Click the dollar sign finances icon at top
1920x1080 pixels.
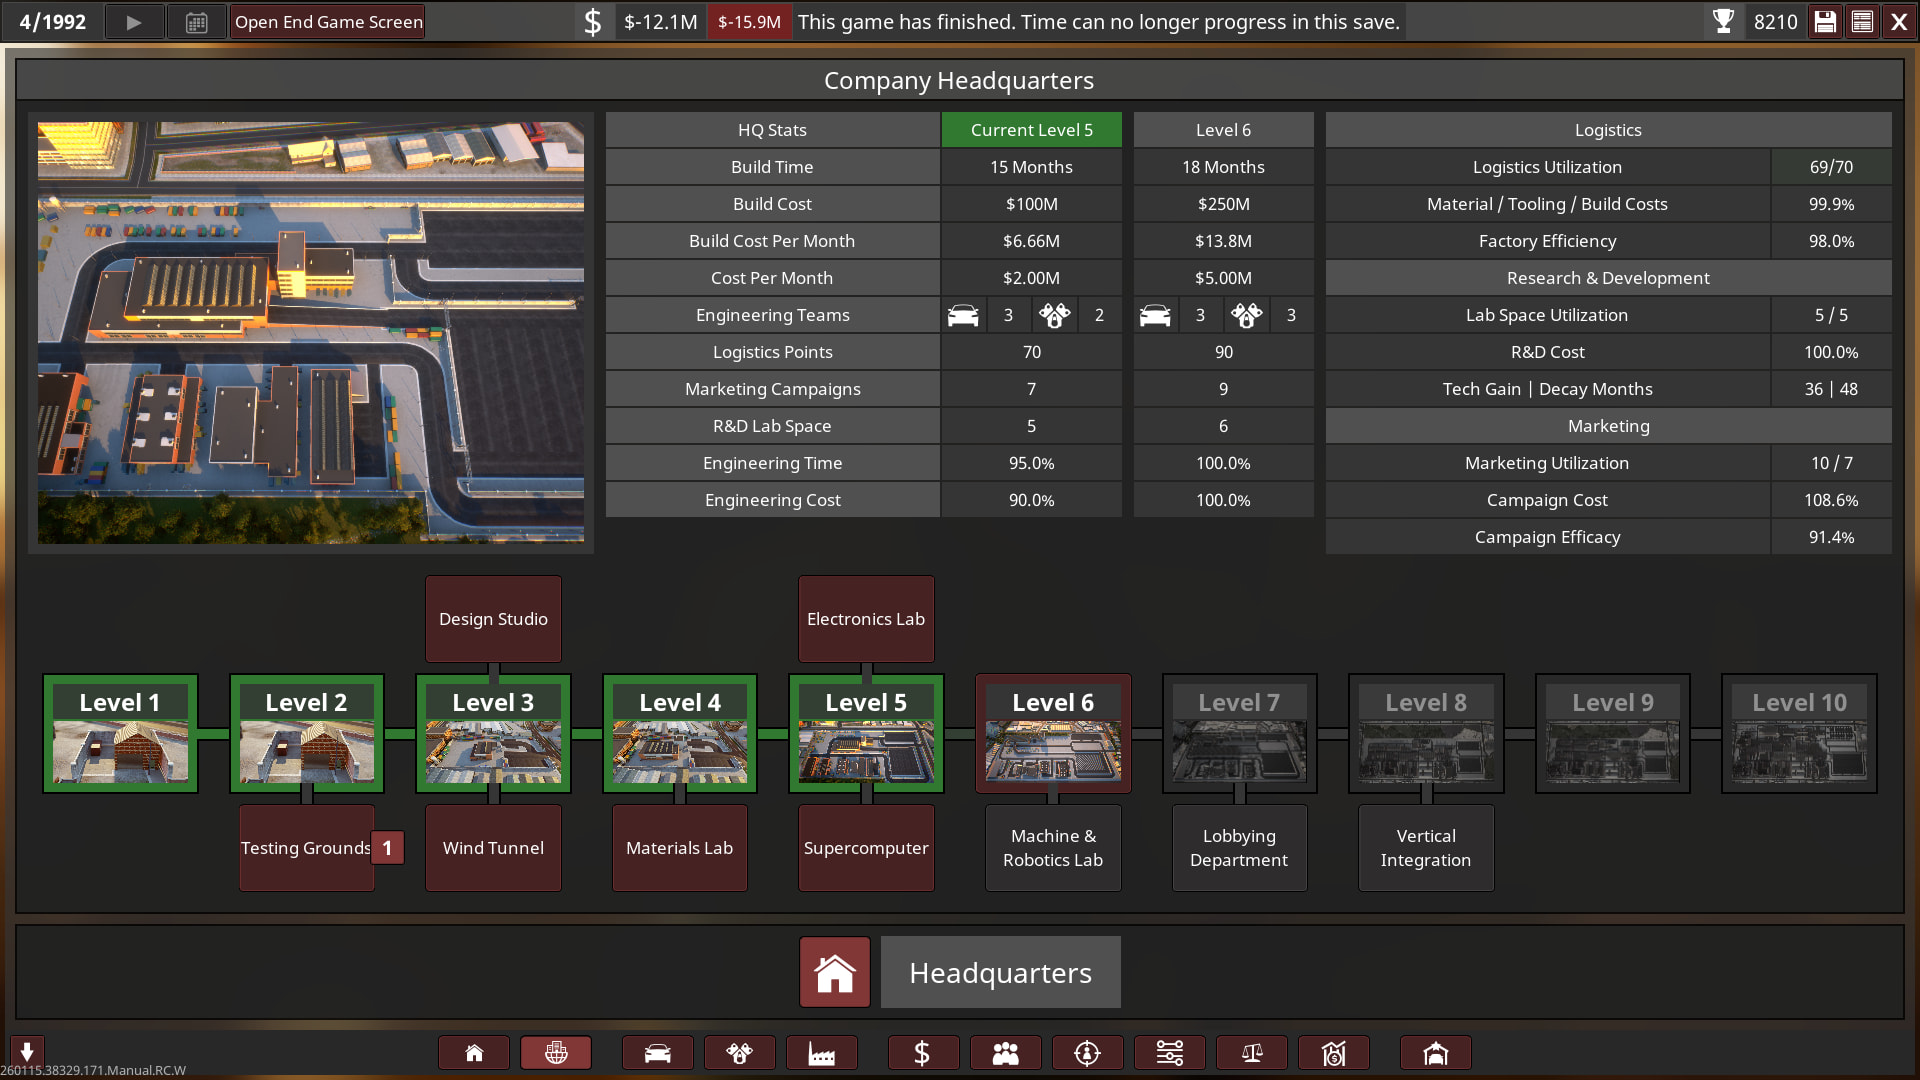pyautogui.click(x=592, y=22)
